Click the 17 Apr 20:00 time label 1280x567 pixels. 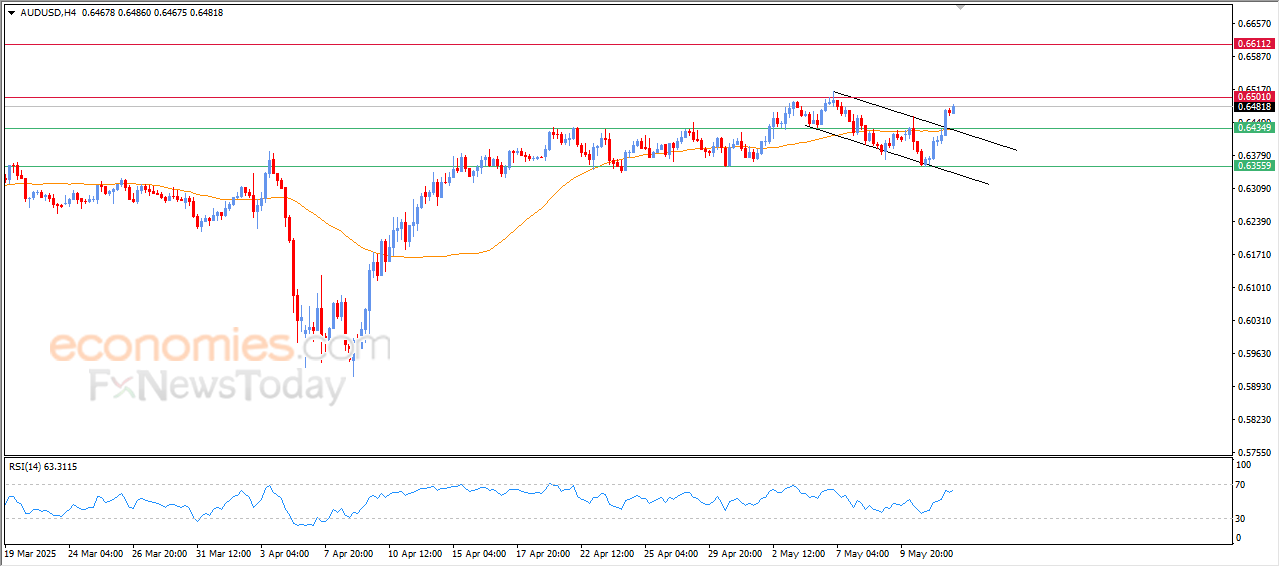[x=543, y=552]
